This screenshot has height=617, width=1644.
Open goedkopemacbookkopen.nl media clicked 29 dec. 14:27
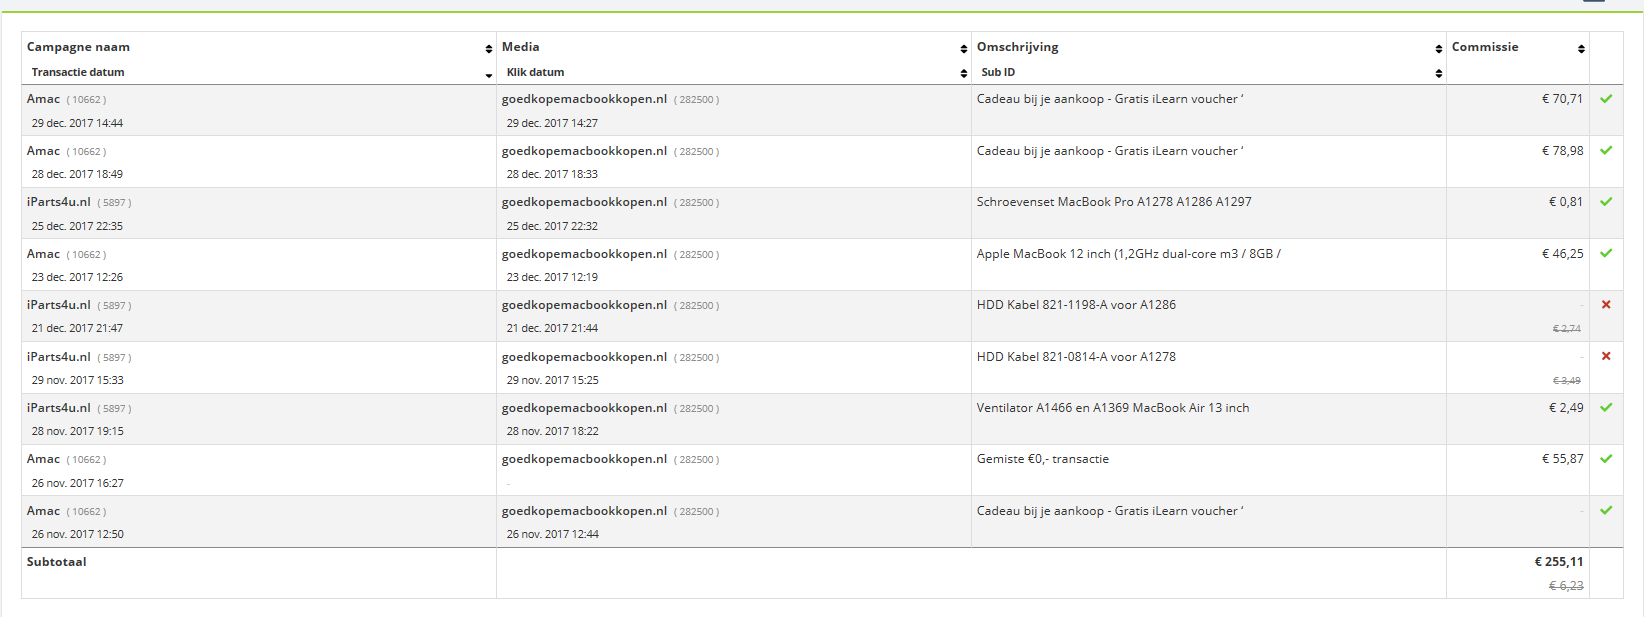click(x=584, y=99)
